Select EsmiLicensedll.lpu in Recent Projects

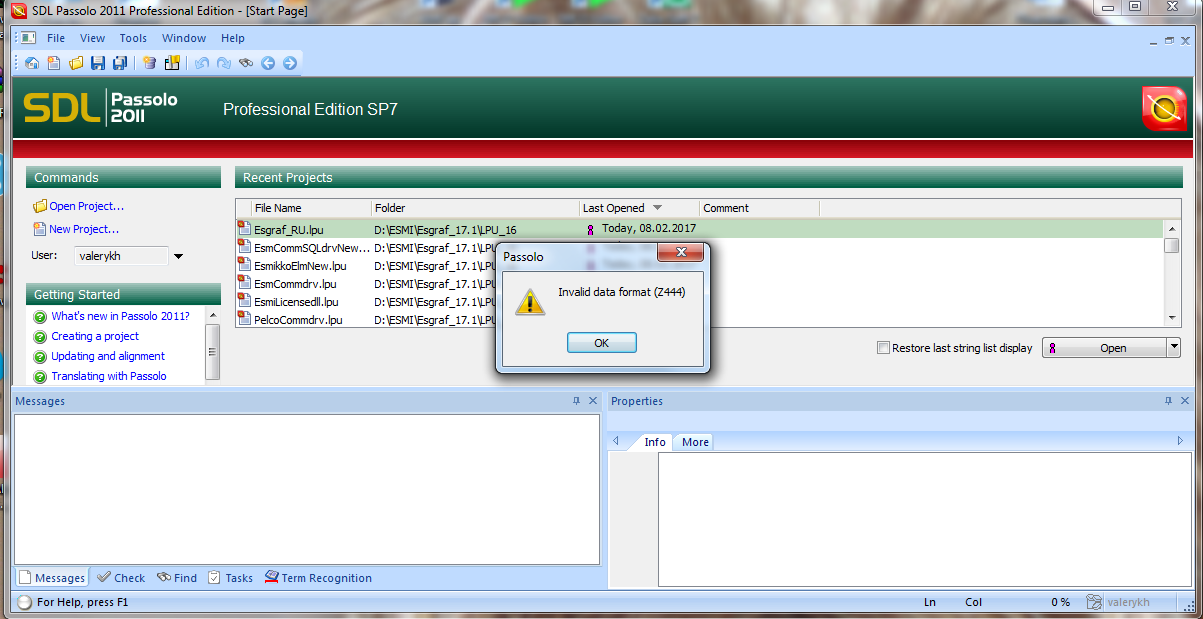point(296,302)
